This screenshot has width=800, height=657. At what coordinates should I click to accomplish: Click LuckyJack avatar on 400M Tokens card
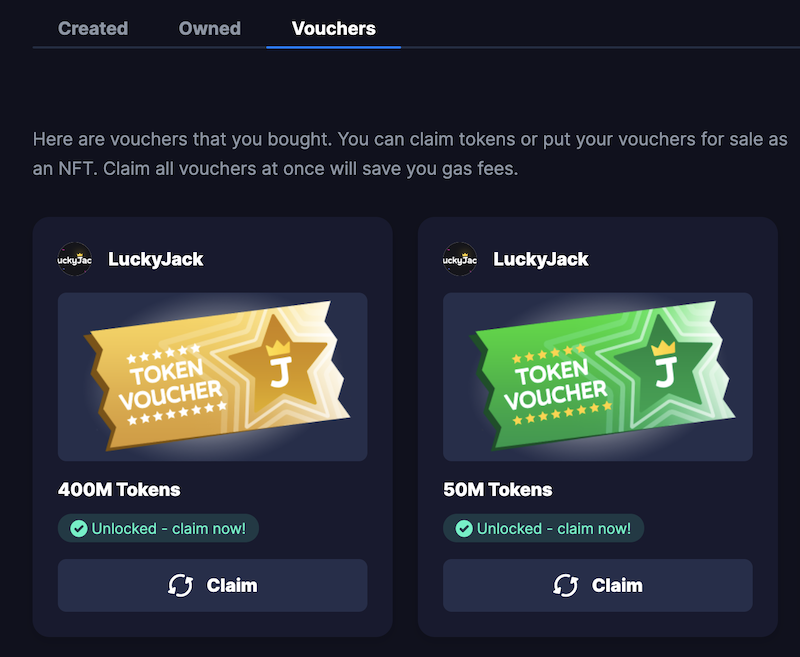[x=74, y=259]
